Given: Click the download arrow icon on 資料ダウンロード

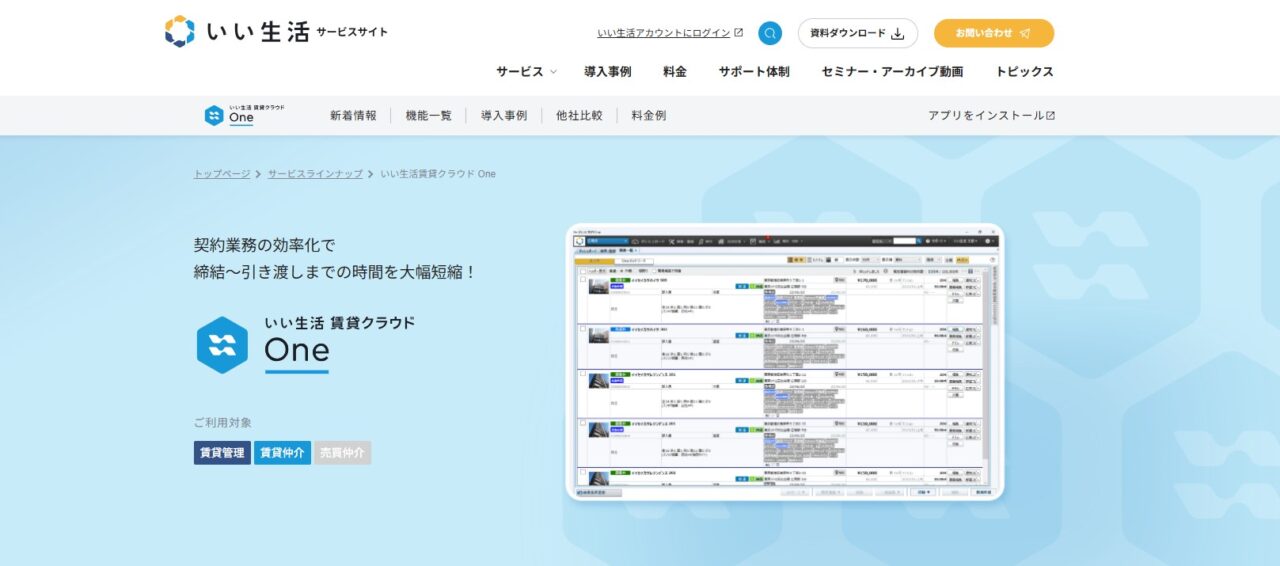Looking at the screenshot, I should tap(897, 33).
